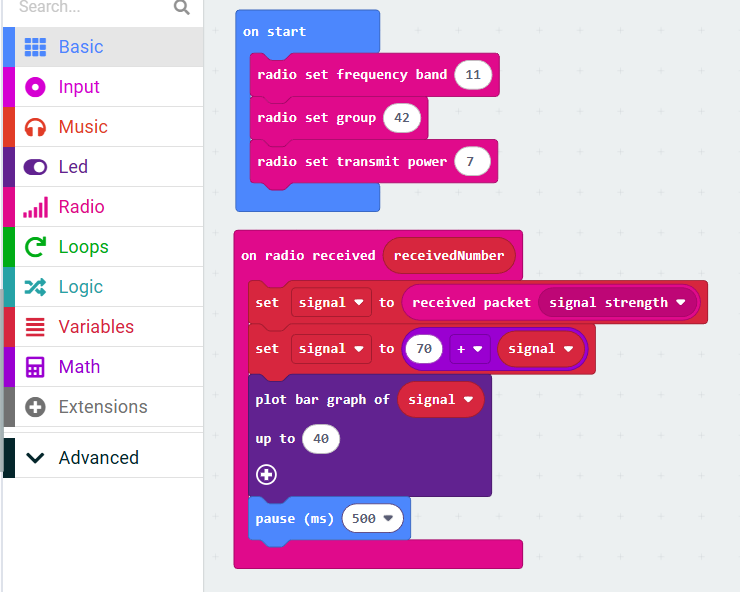This screenshot has width=740, height=592.
Task: Open the Variables category
Action: [95, 327]
